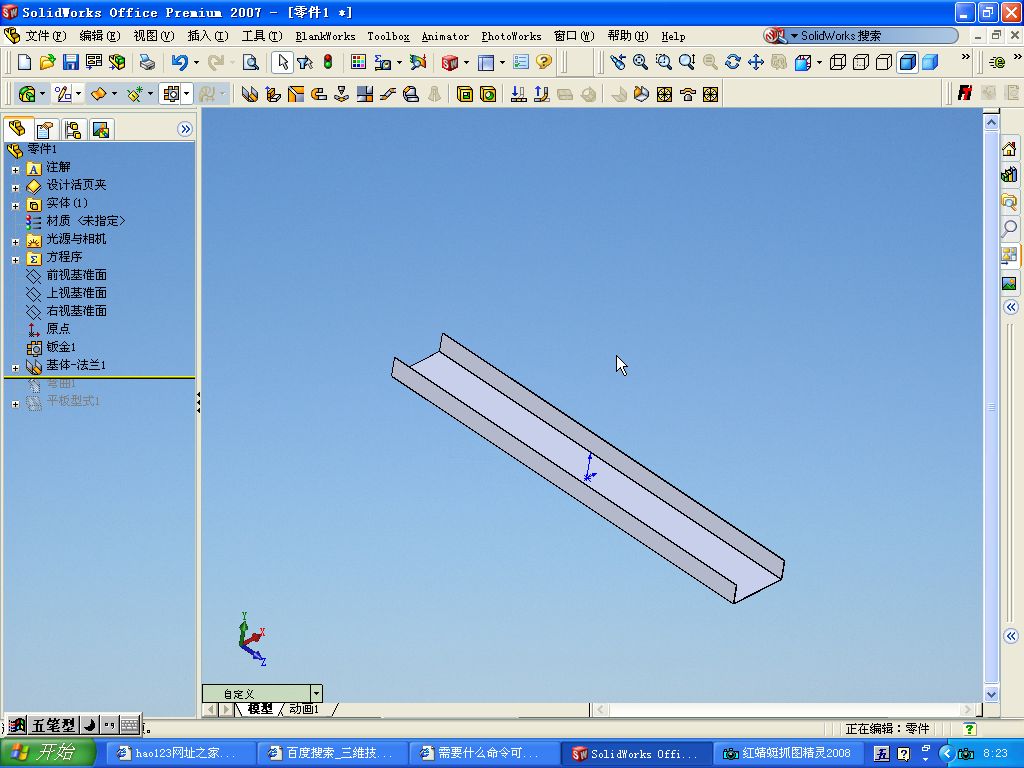The image size is (1024, 768).
Task: Expand the 实体(1) tree node
Action: point(16,206)
